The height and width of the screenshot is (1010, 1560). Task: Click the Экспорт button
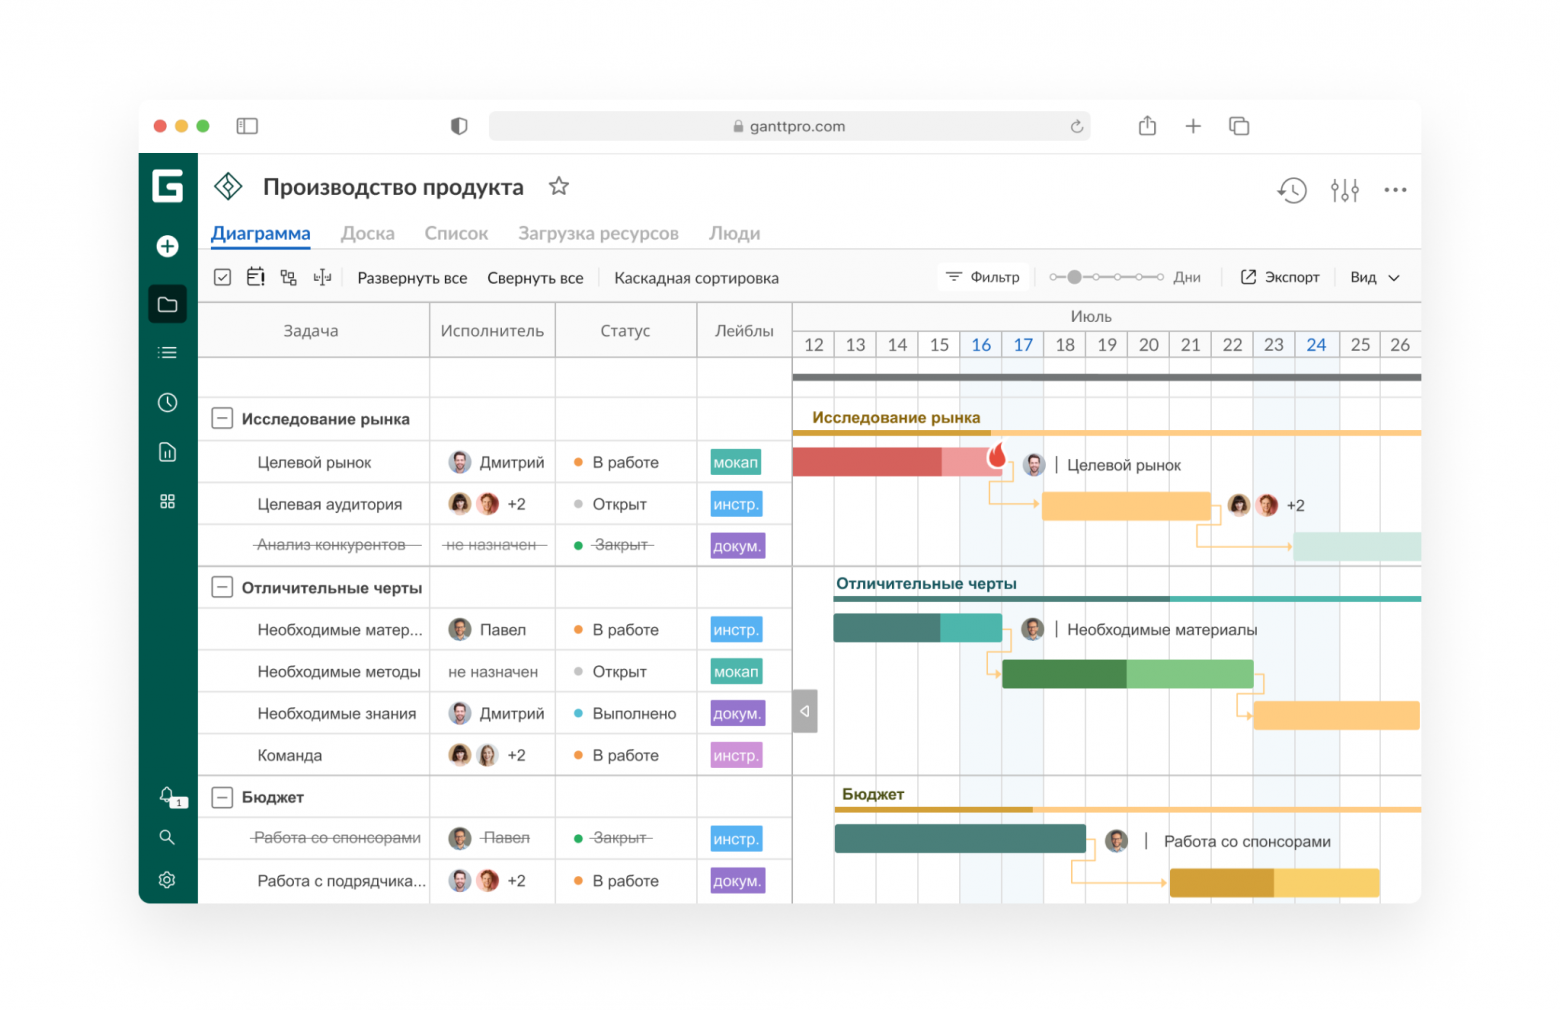click(x=1280, y=277)
